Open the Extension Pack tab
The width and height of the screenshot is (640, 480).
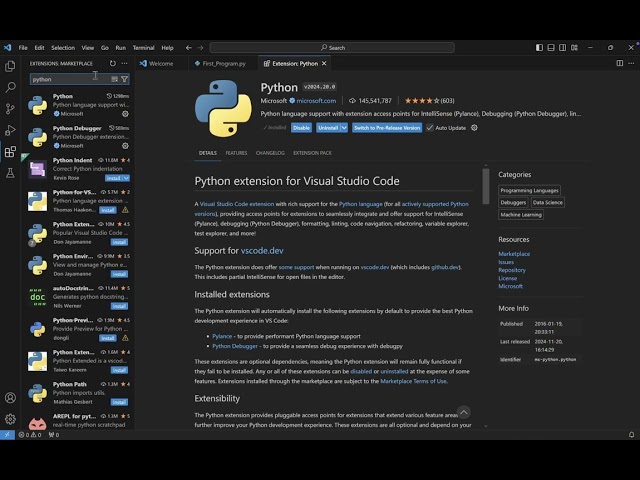(312, 153)
